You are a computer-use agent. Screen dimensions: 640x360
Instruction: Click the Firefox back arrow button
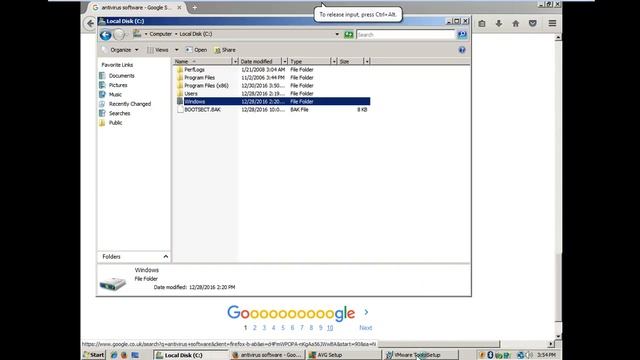90,23
